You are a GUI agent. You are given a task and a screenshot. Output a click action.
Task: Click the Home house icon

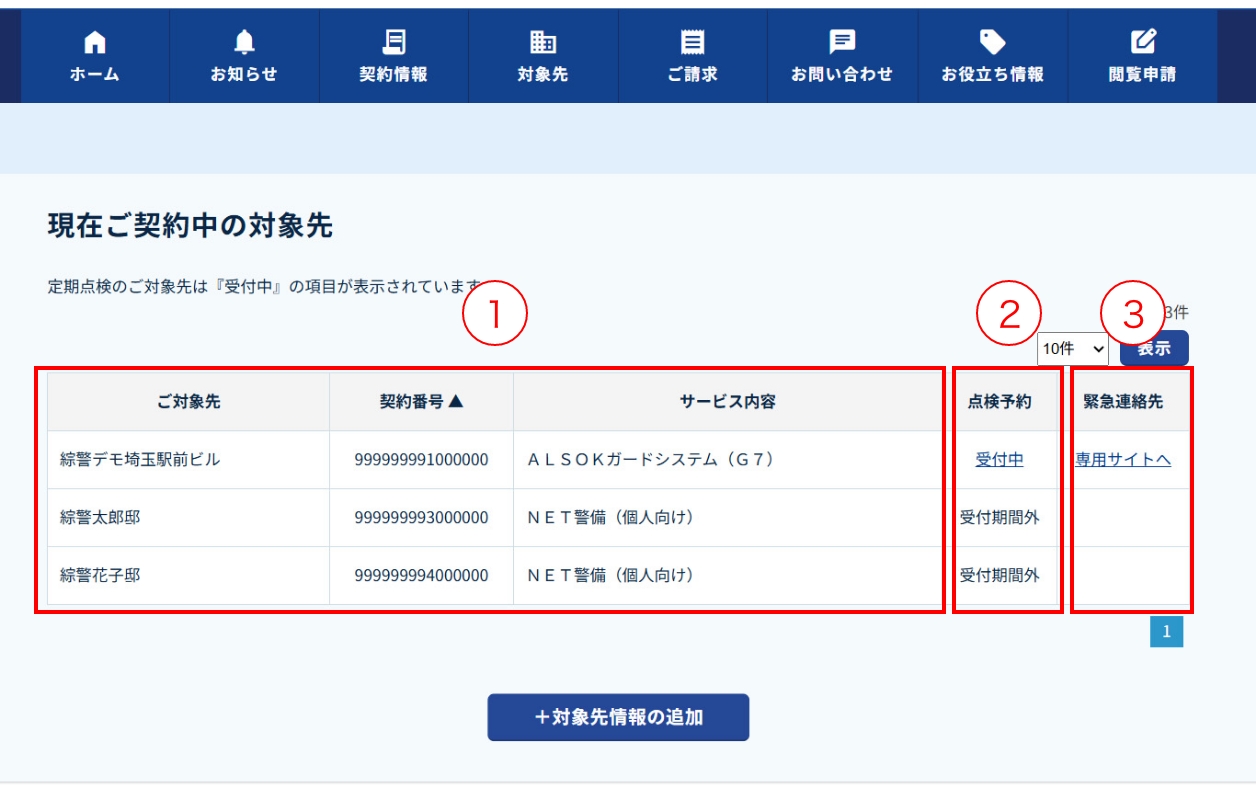tap(95, 42)
